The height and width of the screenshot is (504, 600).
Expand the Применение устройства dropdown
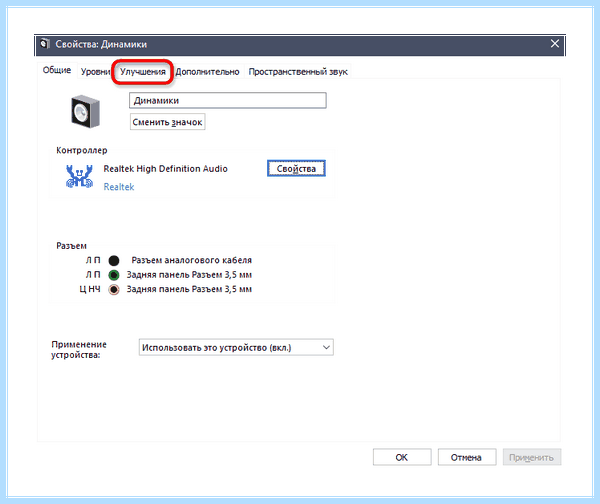click(x=236, y=347)
